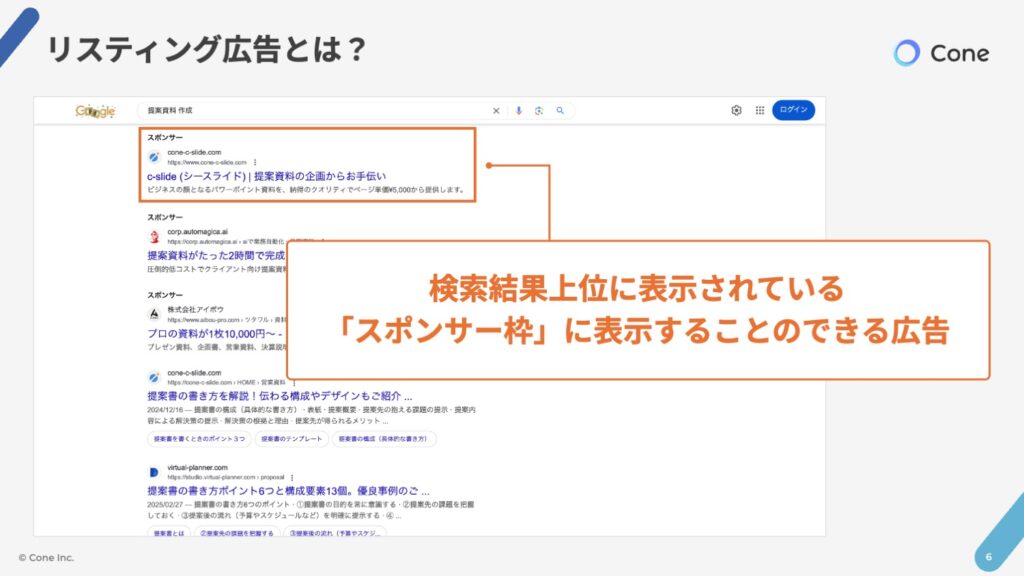Click the 株式会社アイボウ site name
The image size is (1024, 576).
[x=195, y=310]
